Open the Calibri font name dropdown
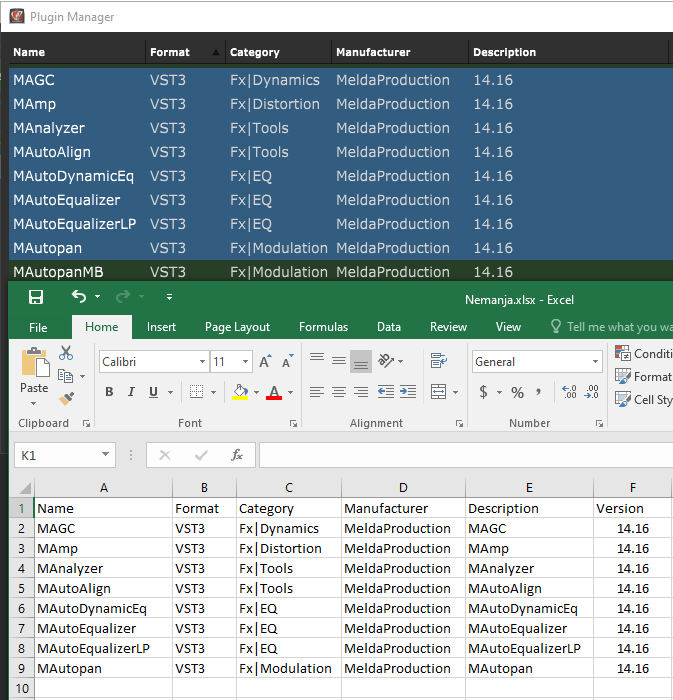This screenshot has height=700, width=673. tap(202, 362)
